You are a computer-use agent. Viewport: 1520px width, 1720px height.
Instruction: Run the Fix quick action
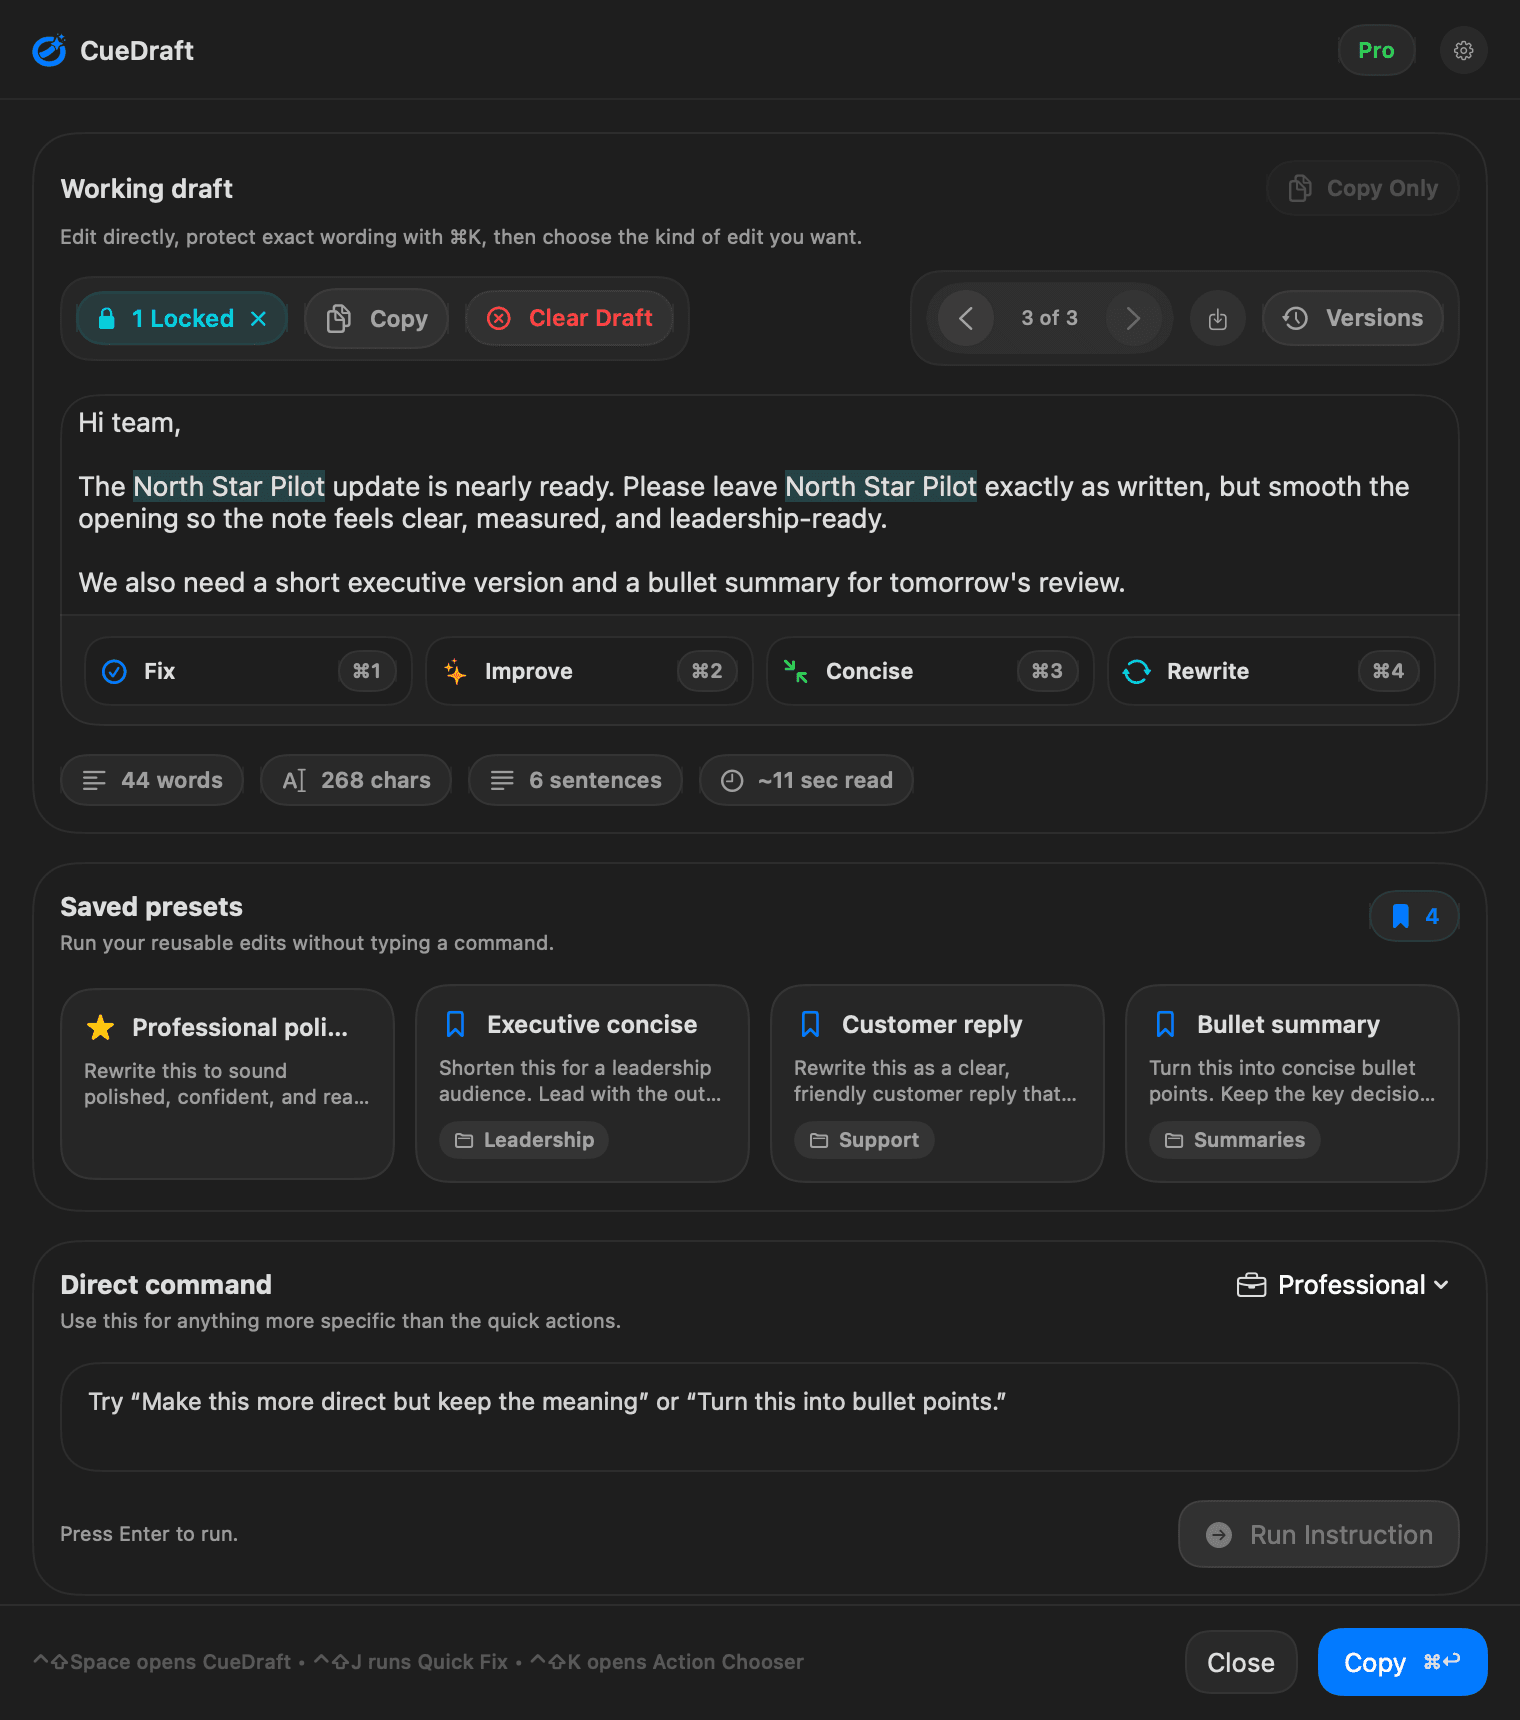246,671
